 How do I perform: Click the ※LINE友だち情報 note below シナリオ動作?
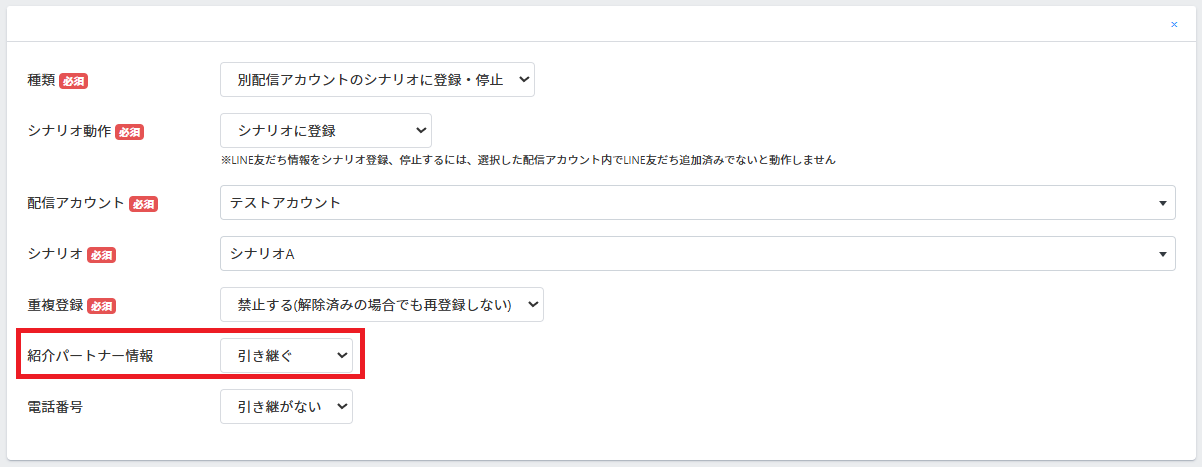[528, 159]
